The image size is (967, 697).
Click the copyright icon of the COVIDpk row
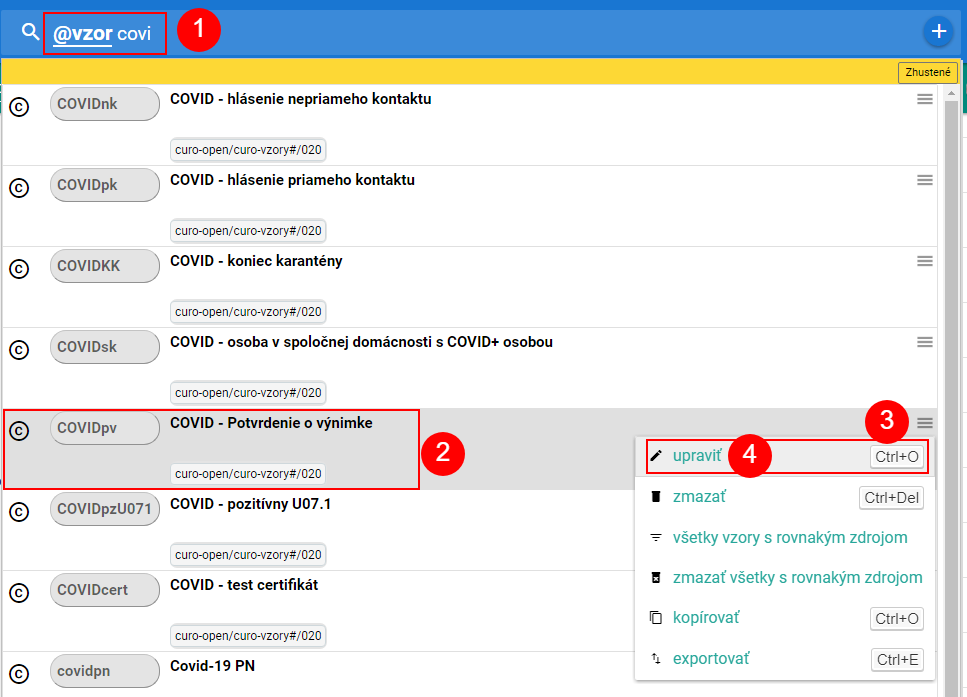(19, 188)
